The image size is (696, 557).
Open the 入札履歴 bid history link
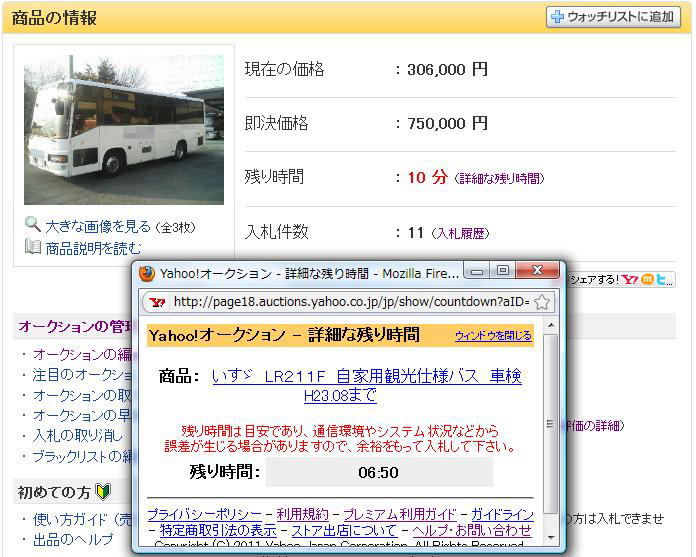(461, 233)
